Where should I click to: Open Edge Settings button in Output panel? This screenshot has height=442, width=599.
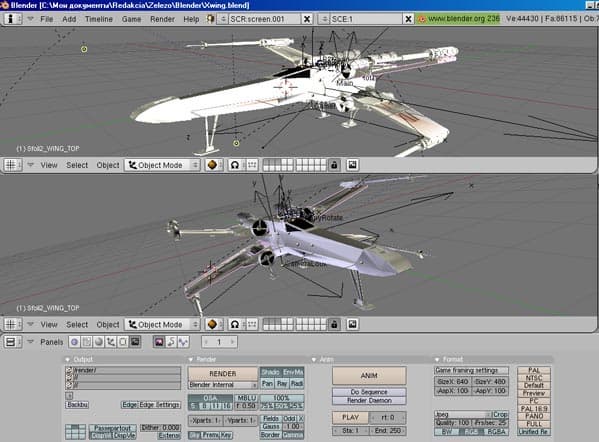[159, 405]
